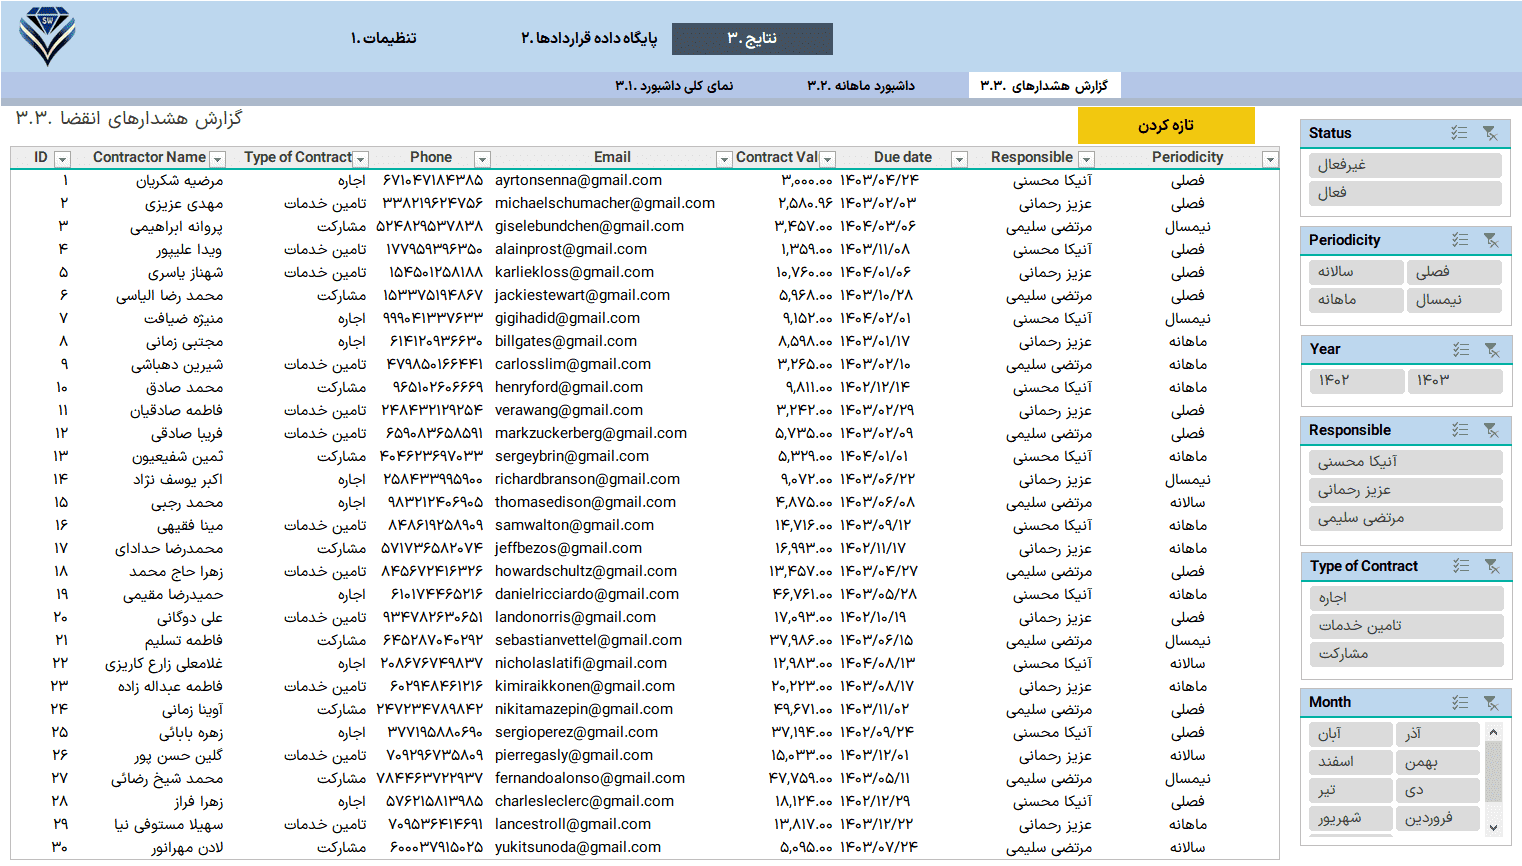Open the Periodicity column filter dropdown

click(1270, 159)
